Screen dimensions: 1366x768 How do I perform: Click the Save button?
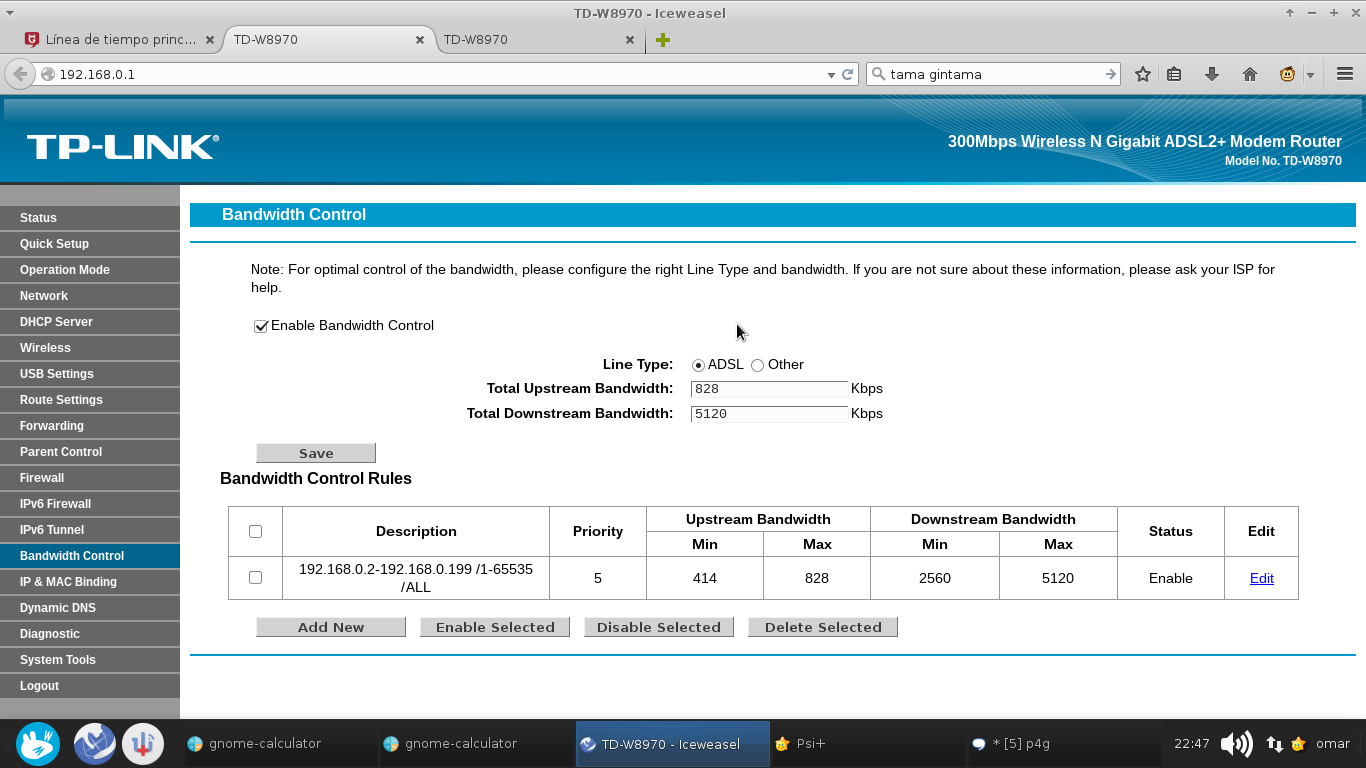point(316,453)
